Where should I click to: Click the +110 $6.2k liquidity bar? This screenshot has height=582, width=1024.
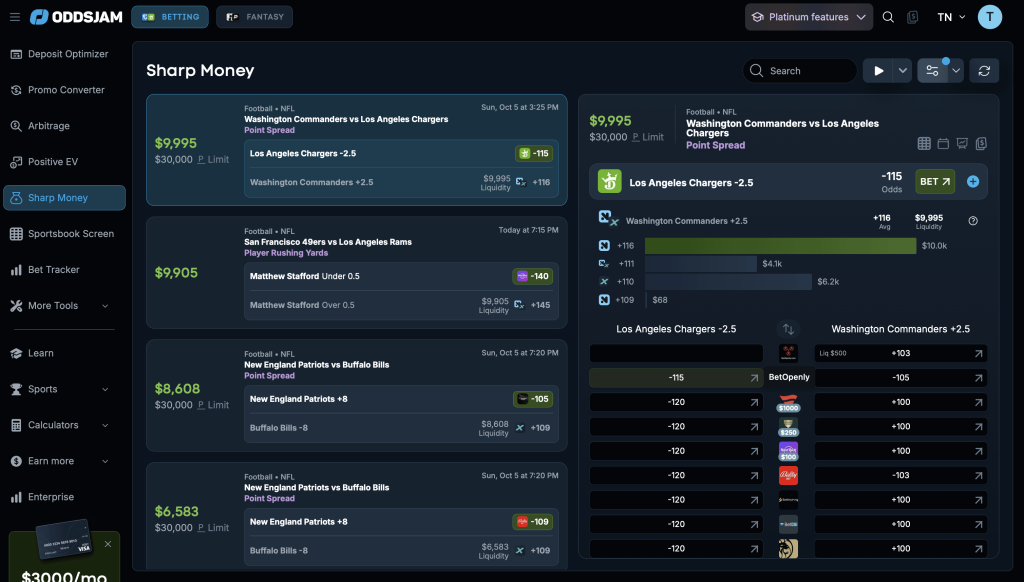pyautogui.click(x=728, y=282)
